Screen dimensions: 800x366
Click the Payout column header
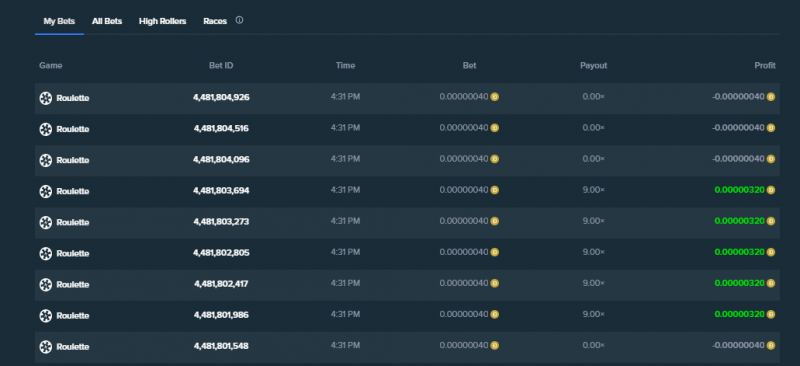[x=593, y=65]
